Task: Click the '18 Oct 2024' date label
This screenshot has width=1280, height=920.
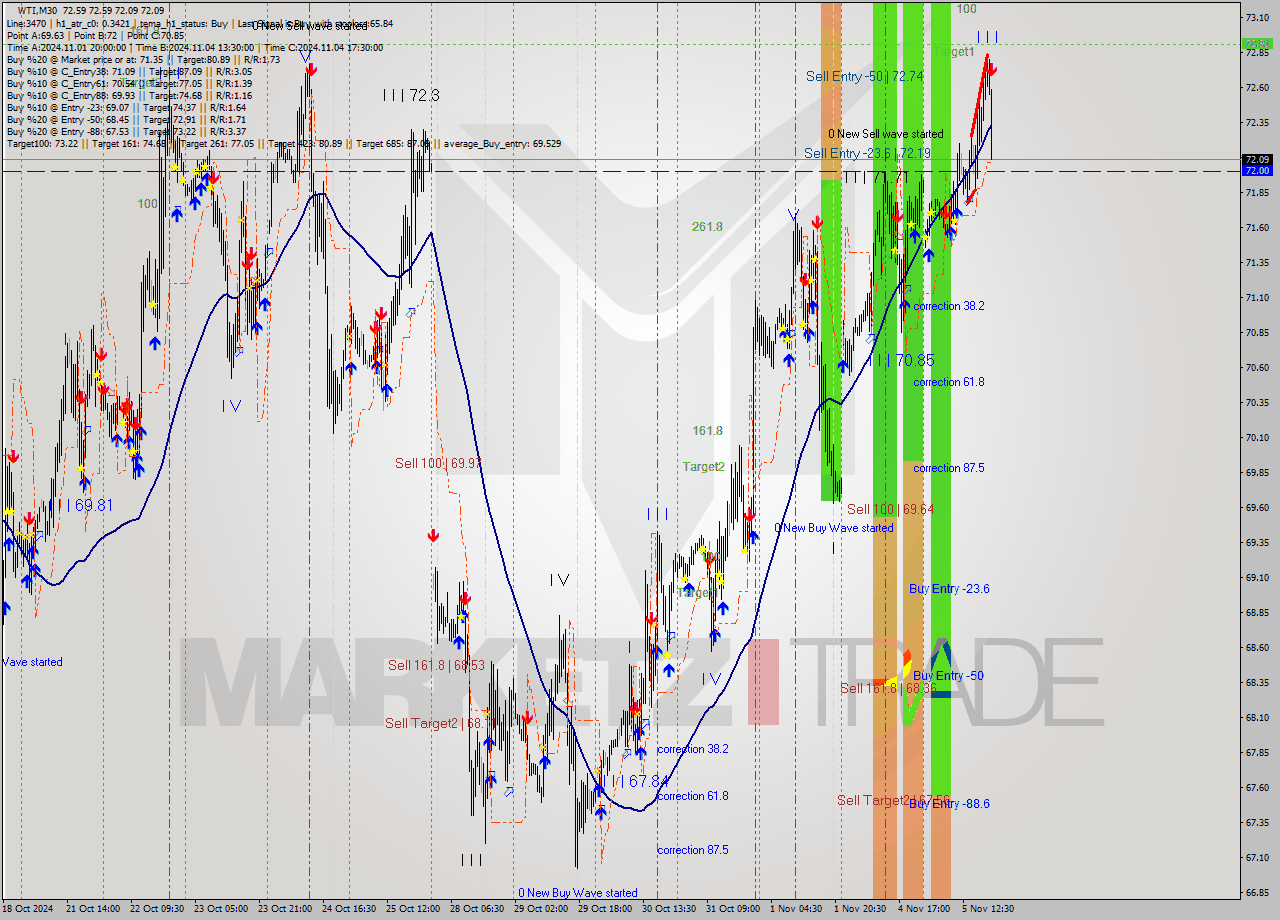Action: pos(28,909)
